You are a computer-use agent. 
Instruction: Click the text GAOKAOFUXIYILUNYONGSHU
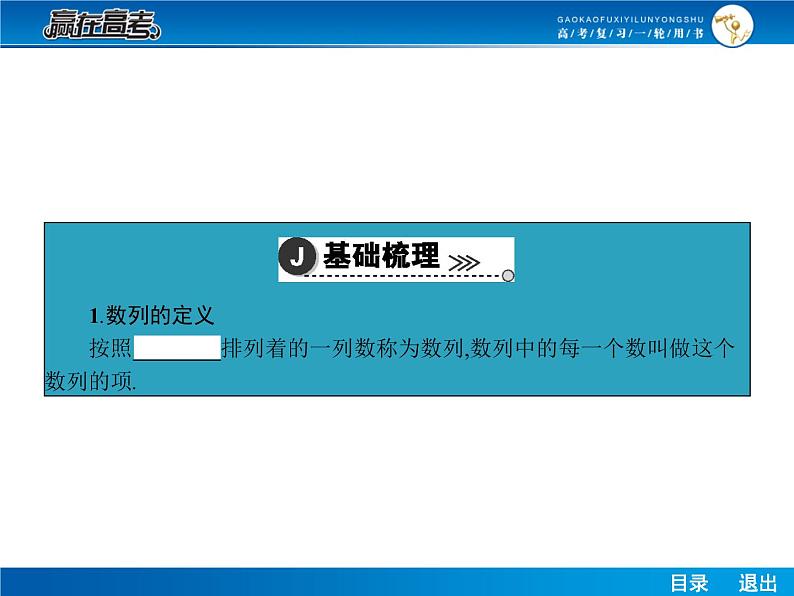(630, 20)
